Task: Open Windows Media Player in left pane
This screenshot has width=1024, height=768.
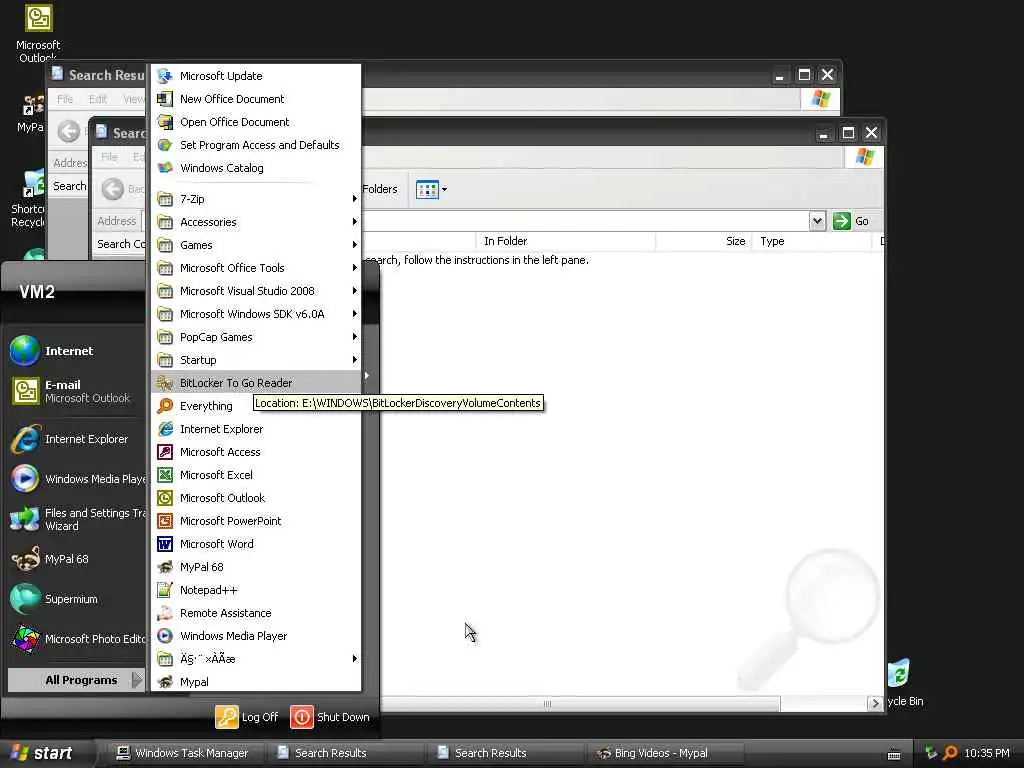Action: click(76, 479)
